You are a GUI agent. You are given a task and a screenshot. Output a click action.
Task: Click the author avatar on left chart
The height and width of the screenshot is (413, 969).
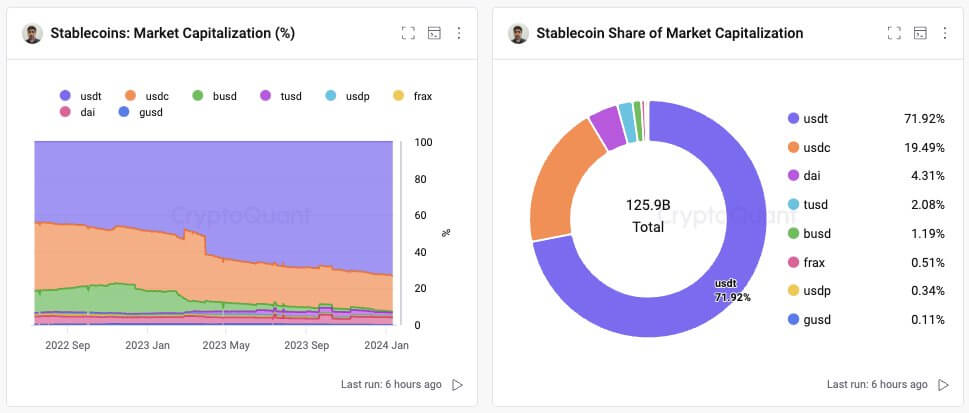32,33
